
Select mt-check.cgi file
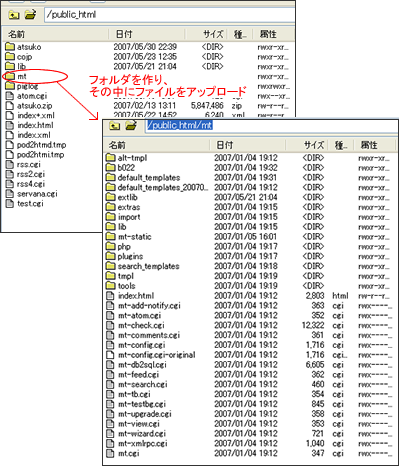point(136,325)
